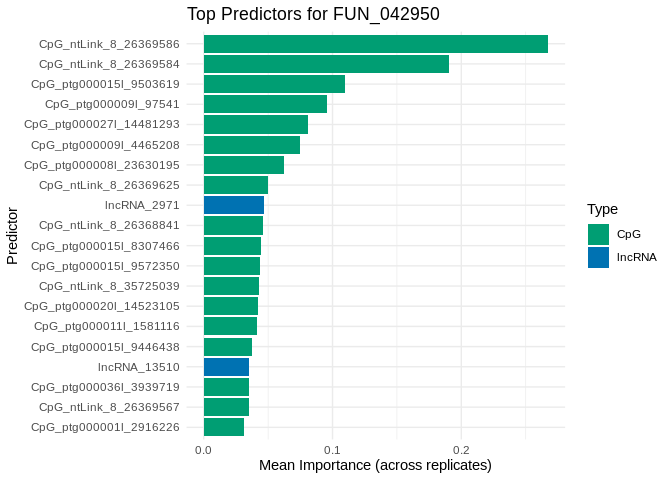The image size is (672, 480).
Task: Click the 0.1 x-axis tick label
Action: (x=332, y=450)
